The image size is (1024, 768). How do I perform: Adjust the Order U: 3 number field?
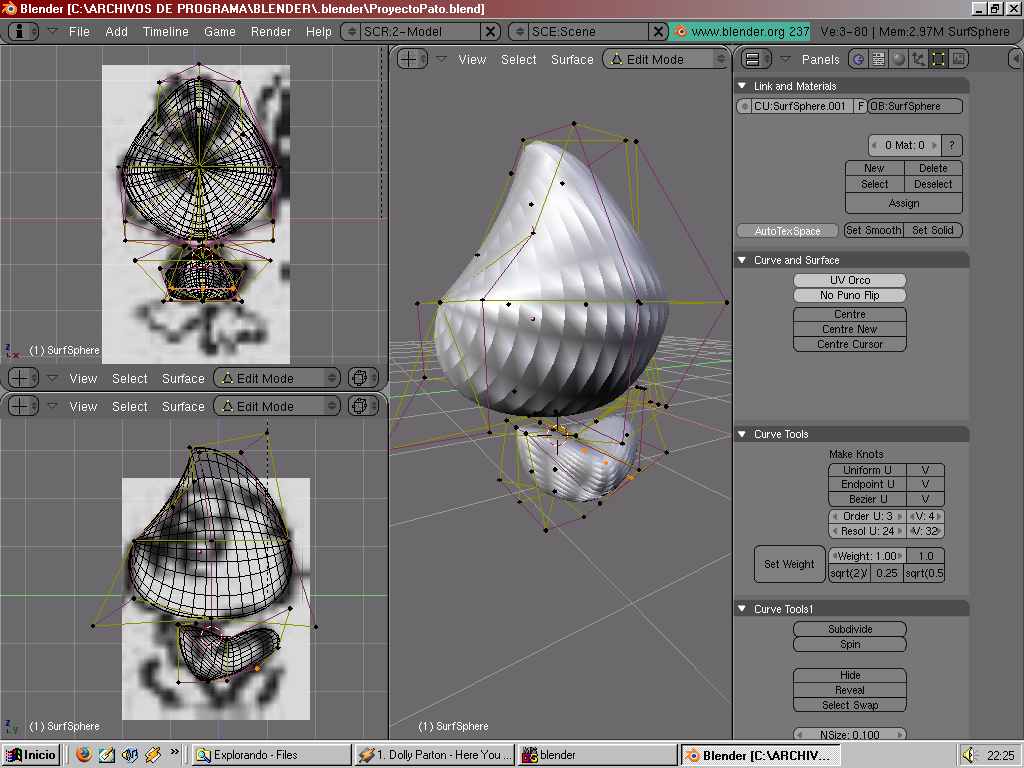(x=867, y=516)
